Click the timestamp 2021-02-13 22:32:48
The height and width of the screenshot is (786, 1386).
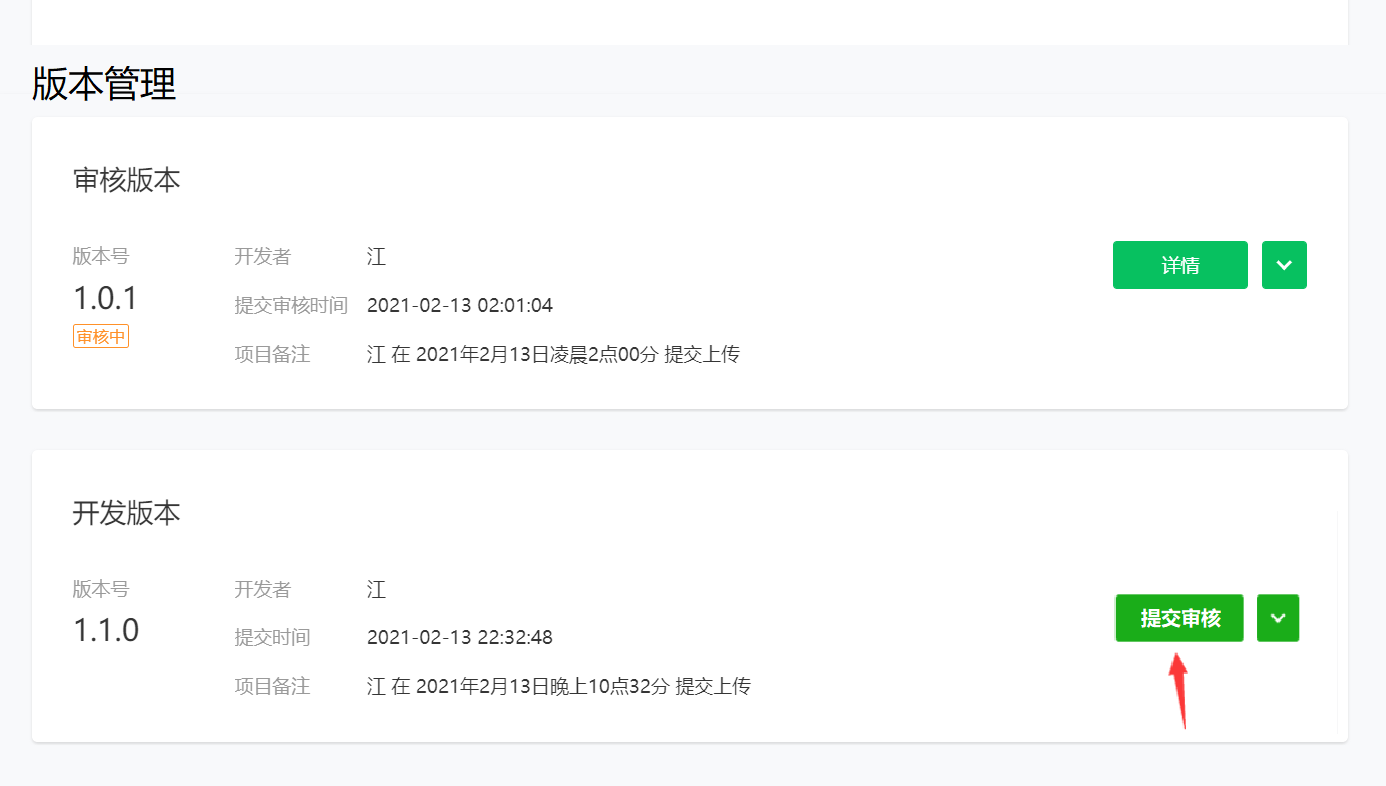pos(460,638)
